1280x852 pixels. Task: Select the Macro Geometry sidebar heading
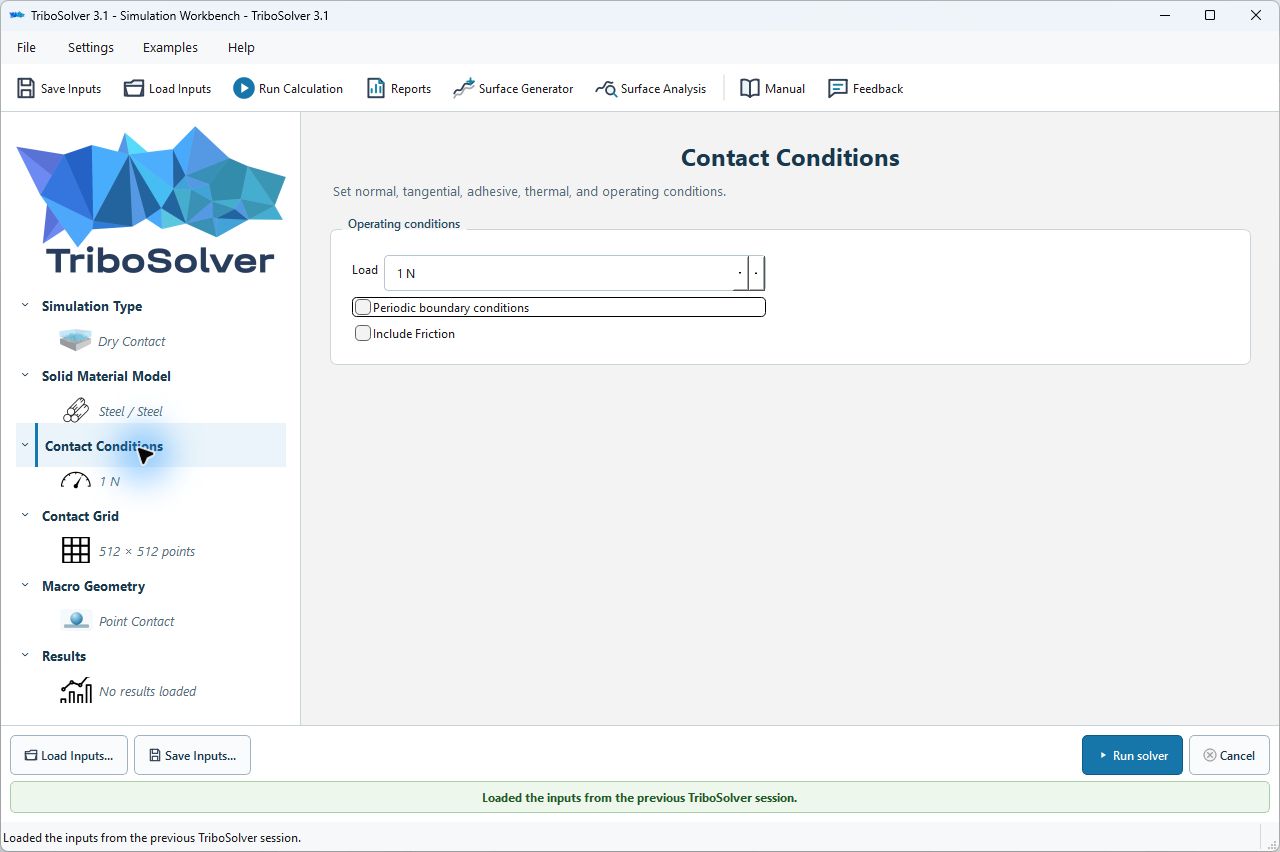(x=93, y=586)
